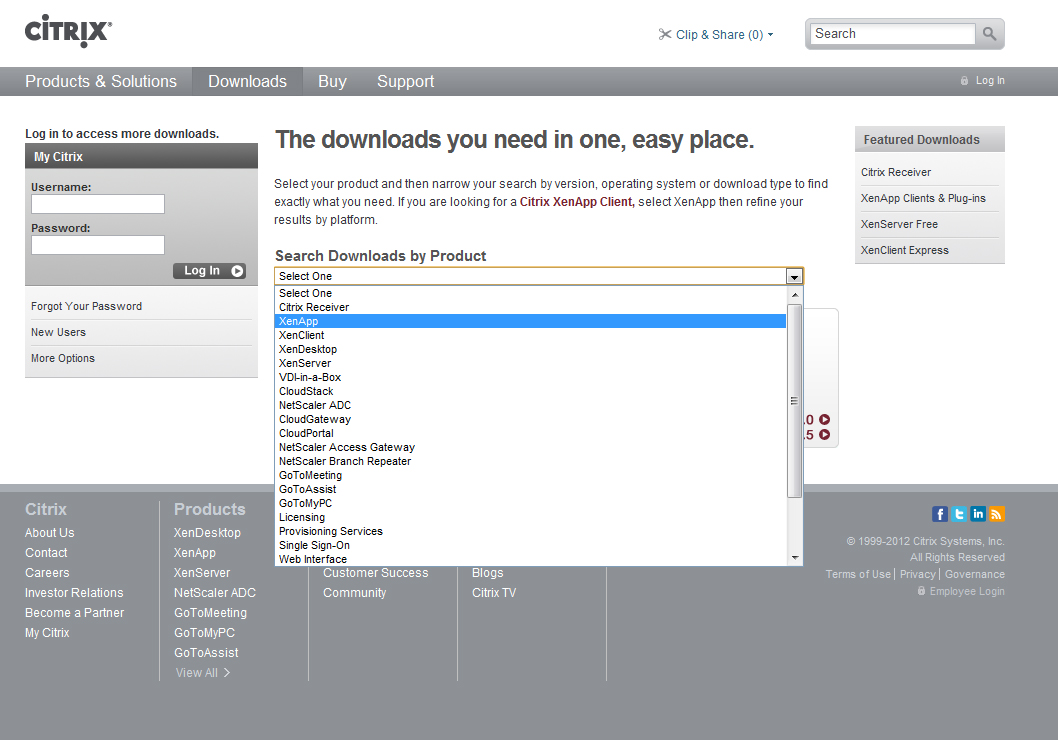Open More Options link
The height and width of the screenshot is (740, 1058).
(x=63, y=358)
